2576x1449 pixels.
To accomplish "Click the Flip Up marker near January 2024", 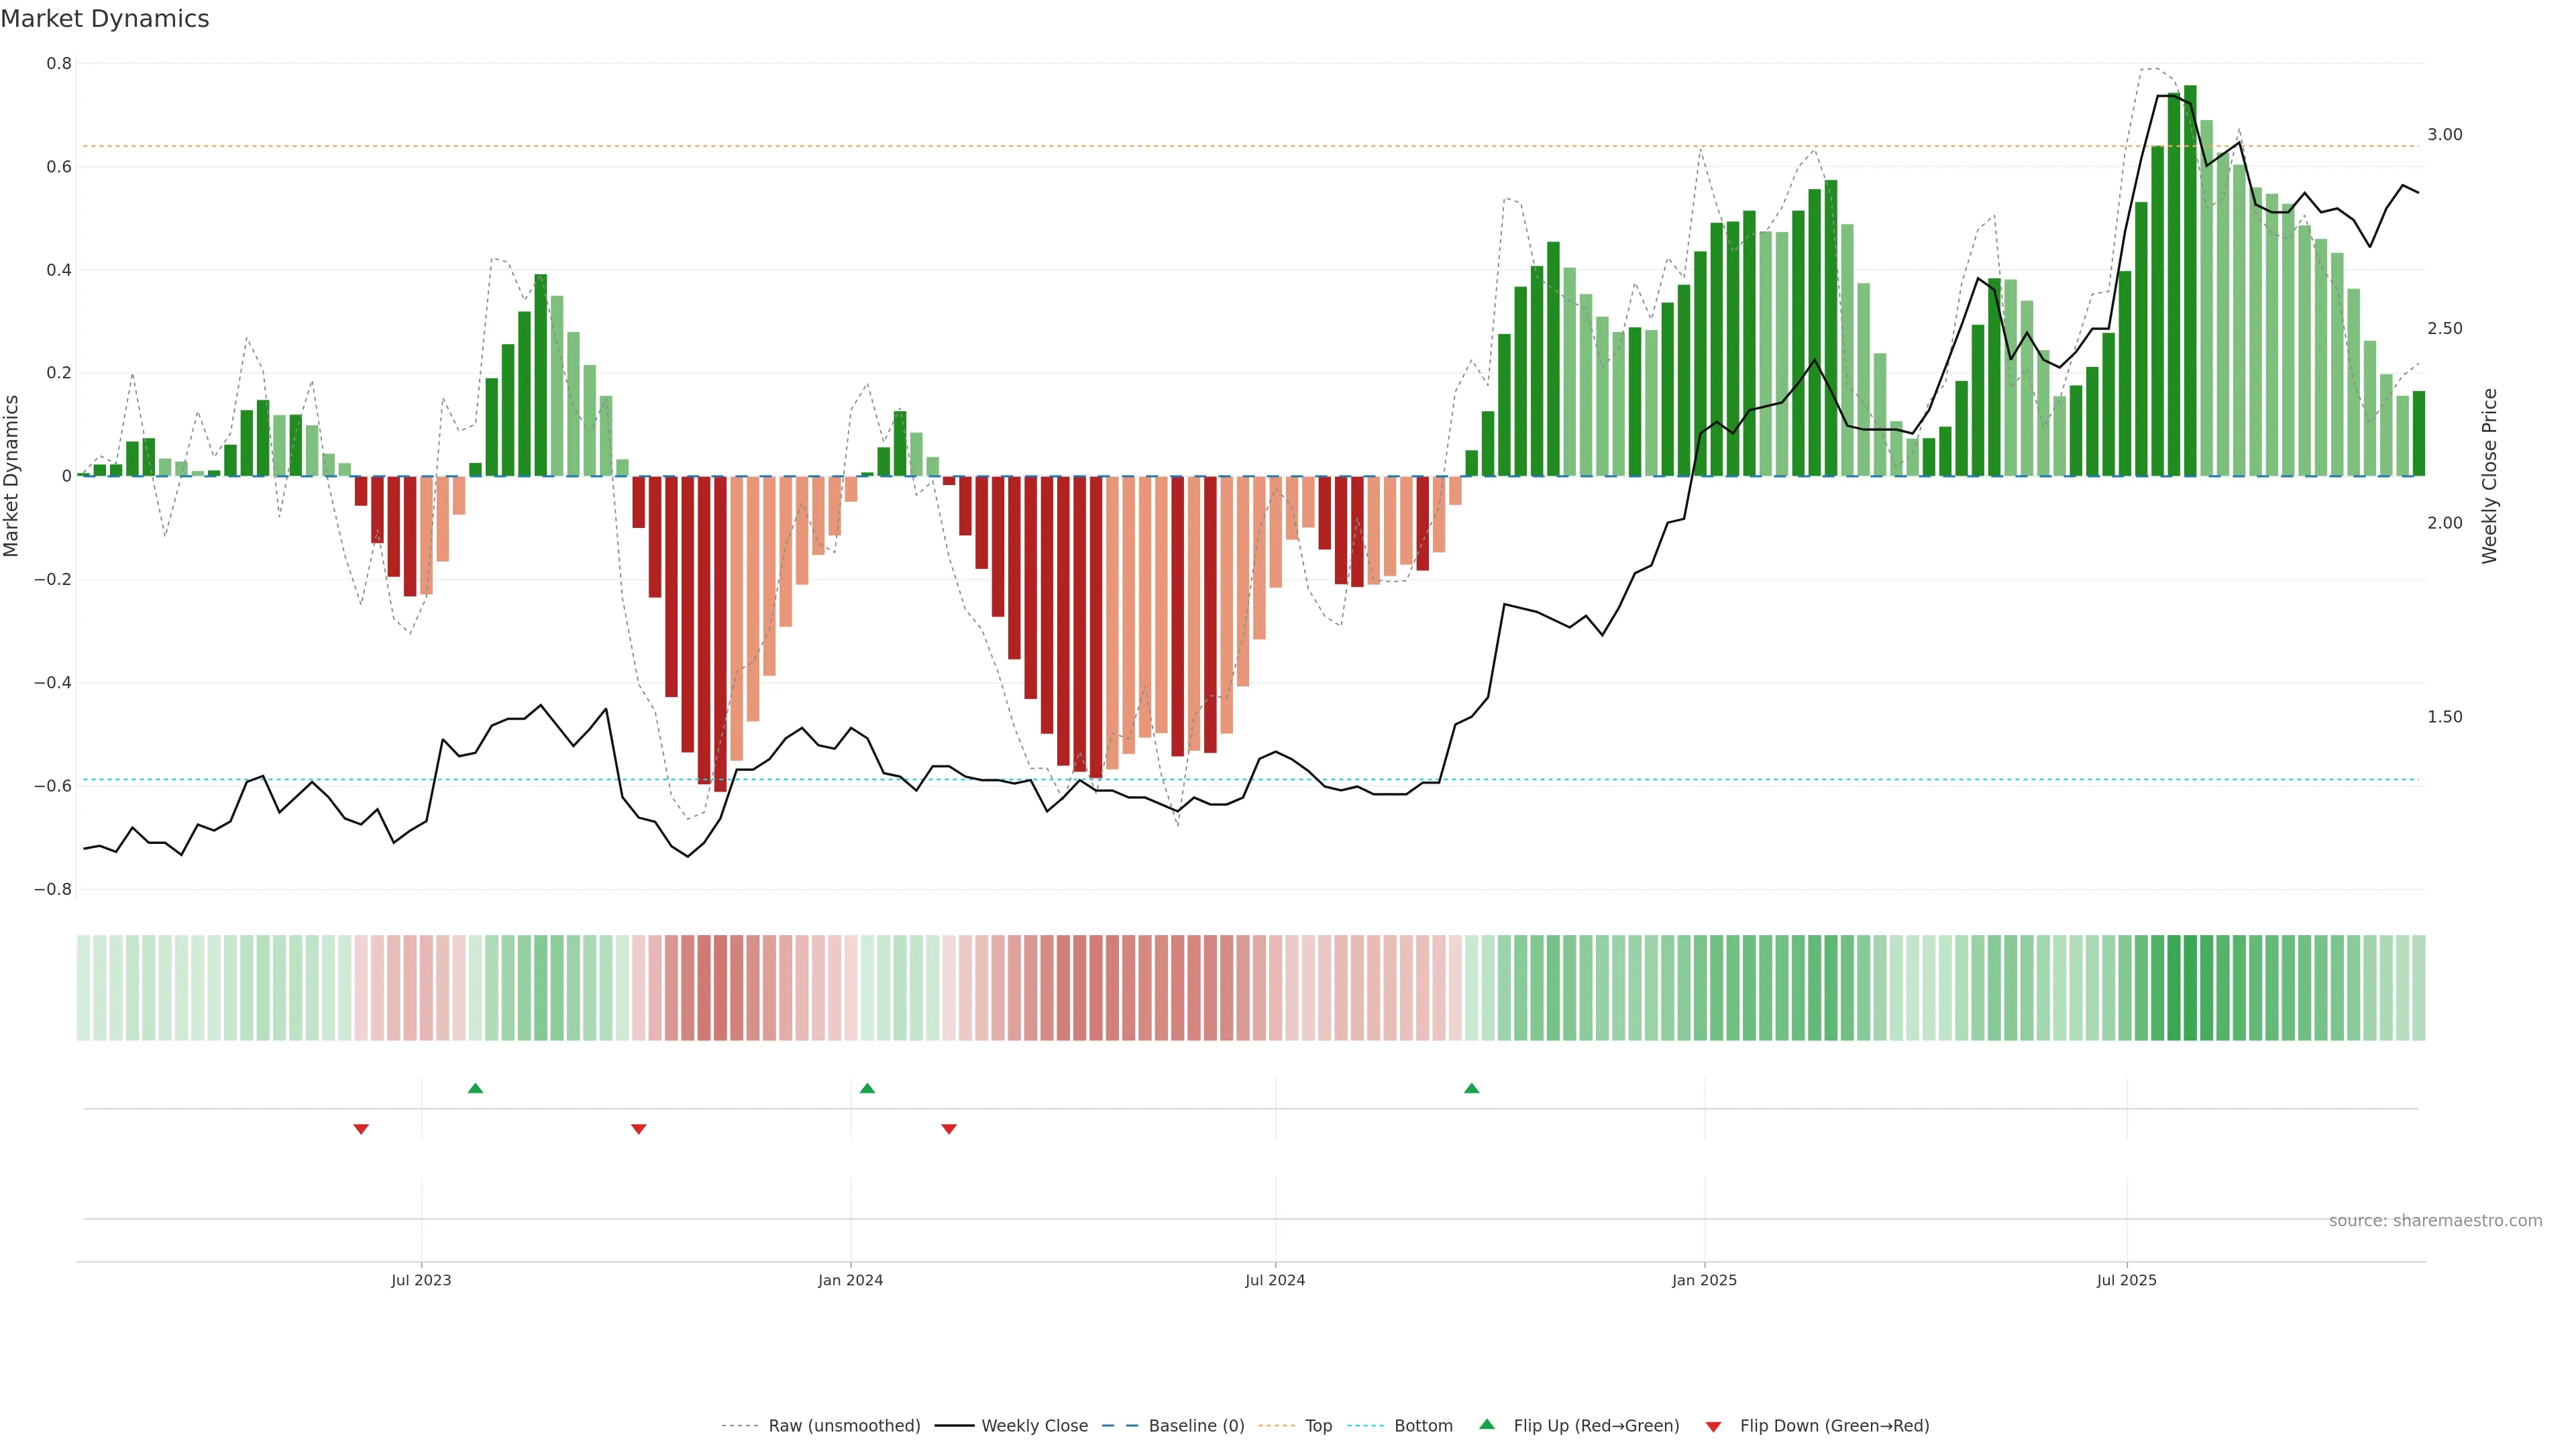I will (x=867, y=1088).
